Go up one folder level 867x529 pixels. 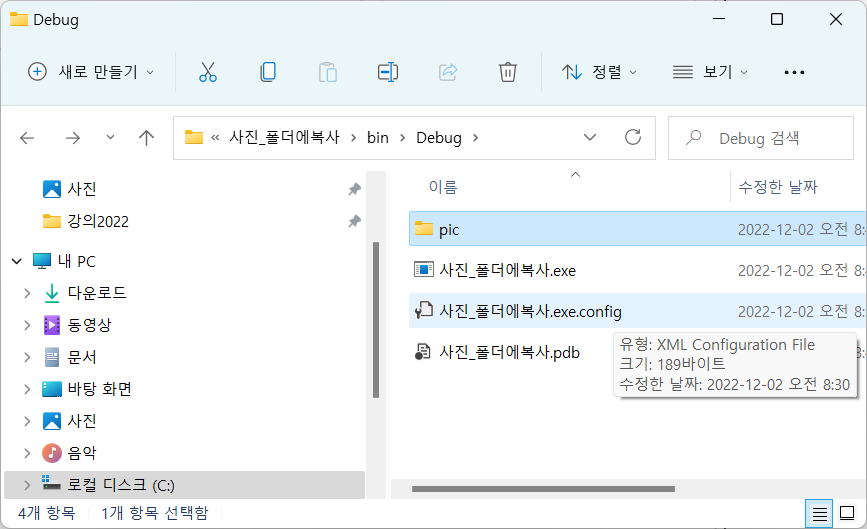click(x=146, y=138)
